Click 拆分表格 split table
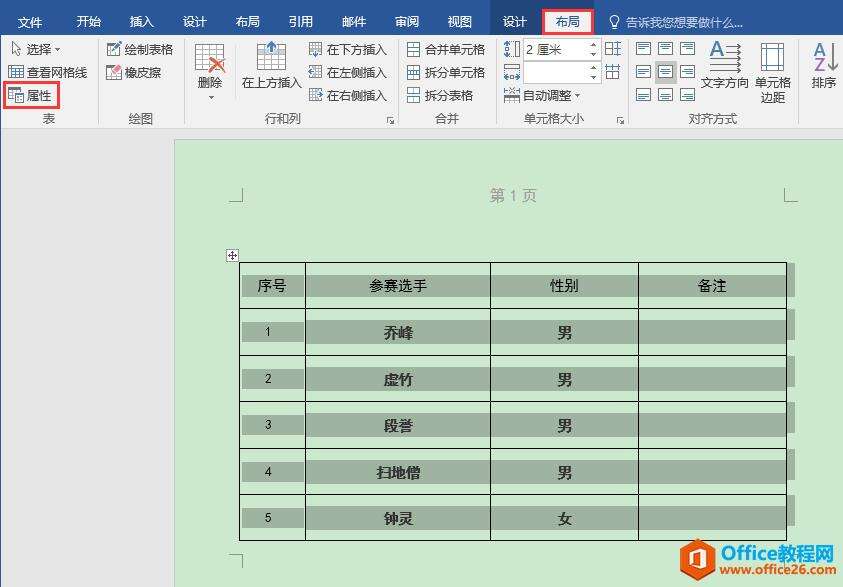The width and height of the screenshot is (843, 587). click(x=439, y=95)
